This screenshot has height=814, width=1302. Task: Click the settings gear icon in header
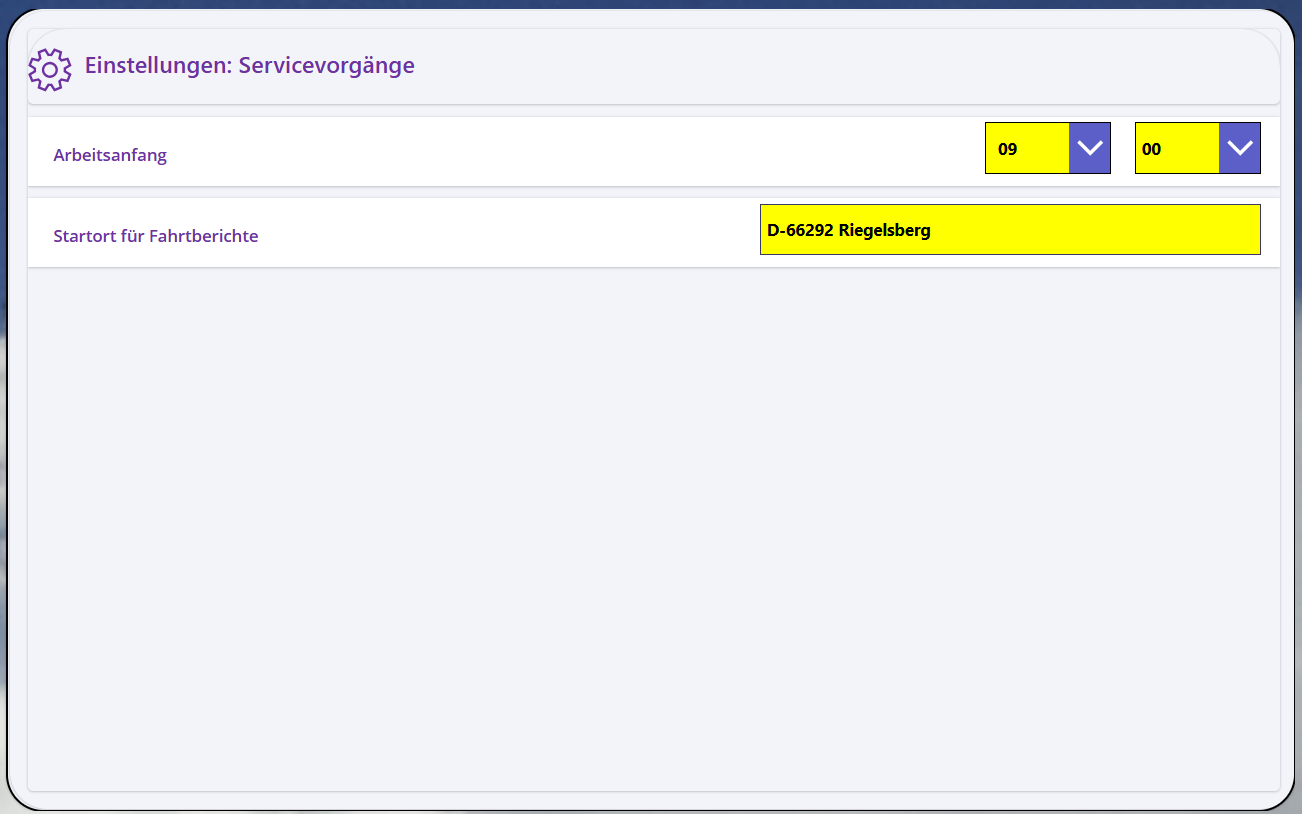click(50, 69)
